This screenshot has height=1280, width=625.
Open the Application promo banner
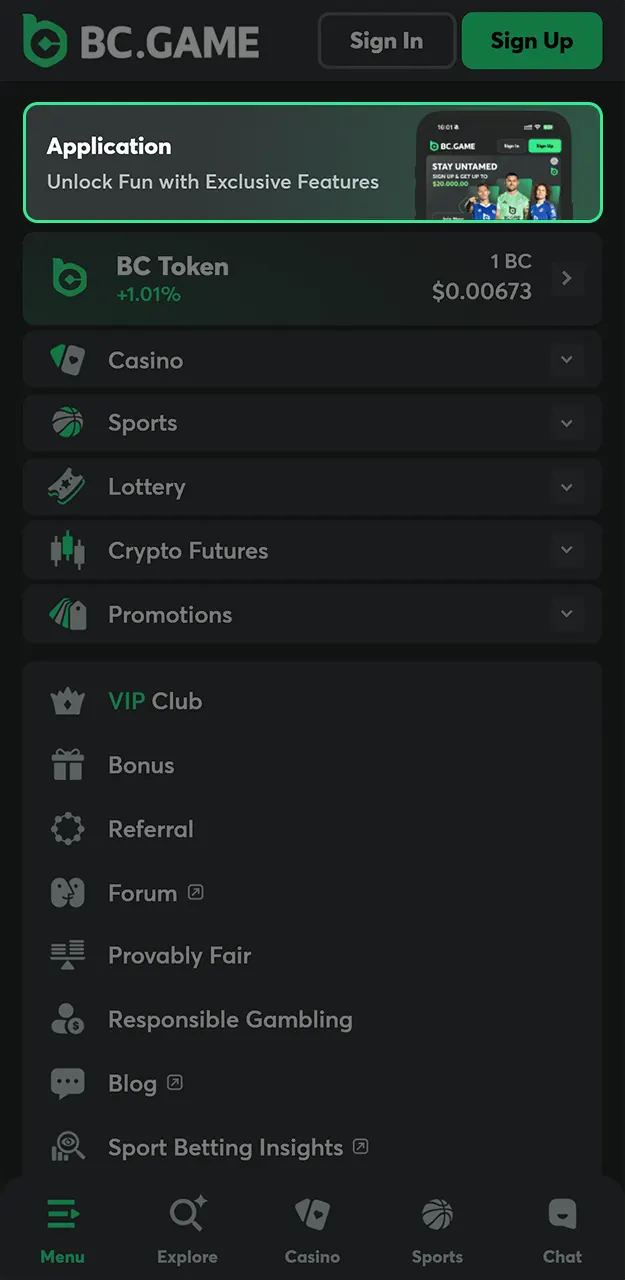[x=312, y=162]
